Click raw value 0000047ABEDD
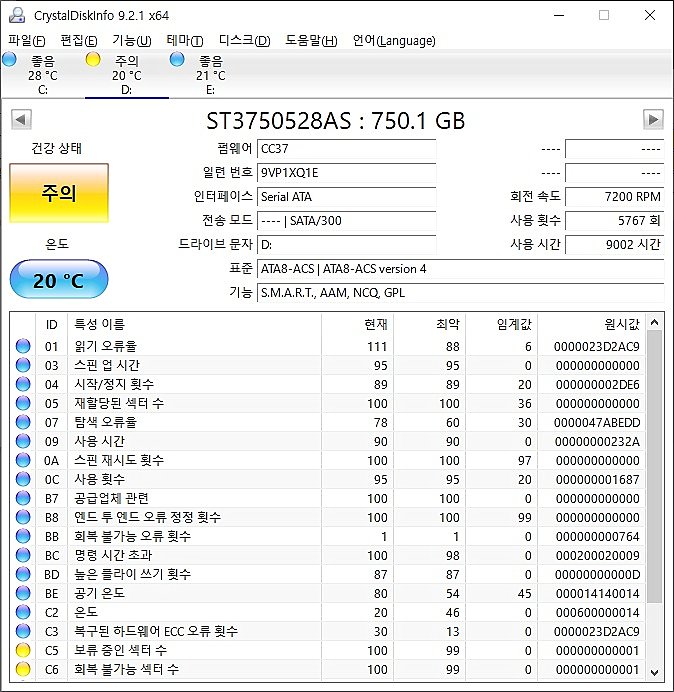The width and height of the screenshot is (674, 692). click(x=597, y=422)
